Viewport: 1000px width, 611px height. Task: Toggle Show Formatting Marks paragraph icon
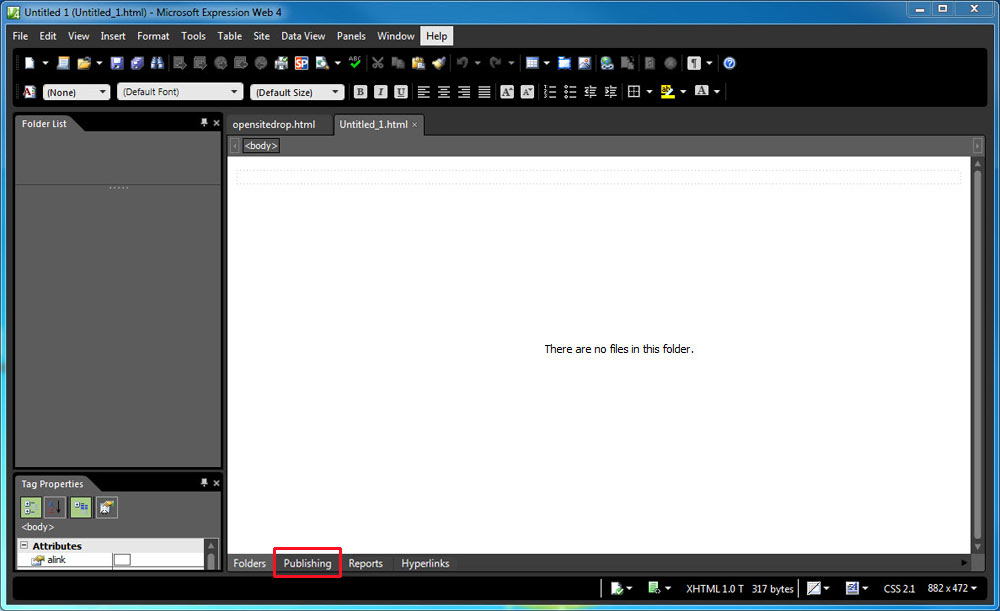(x=694, y=63)
